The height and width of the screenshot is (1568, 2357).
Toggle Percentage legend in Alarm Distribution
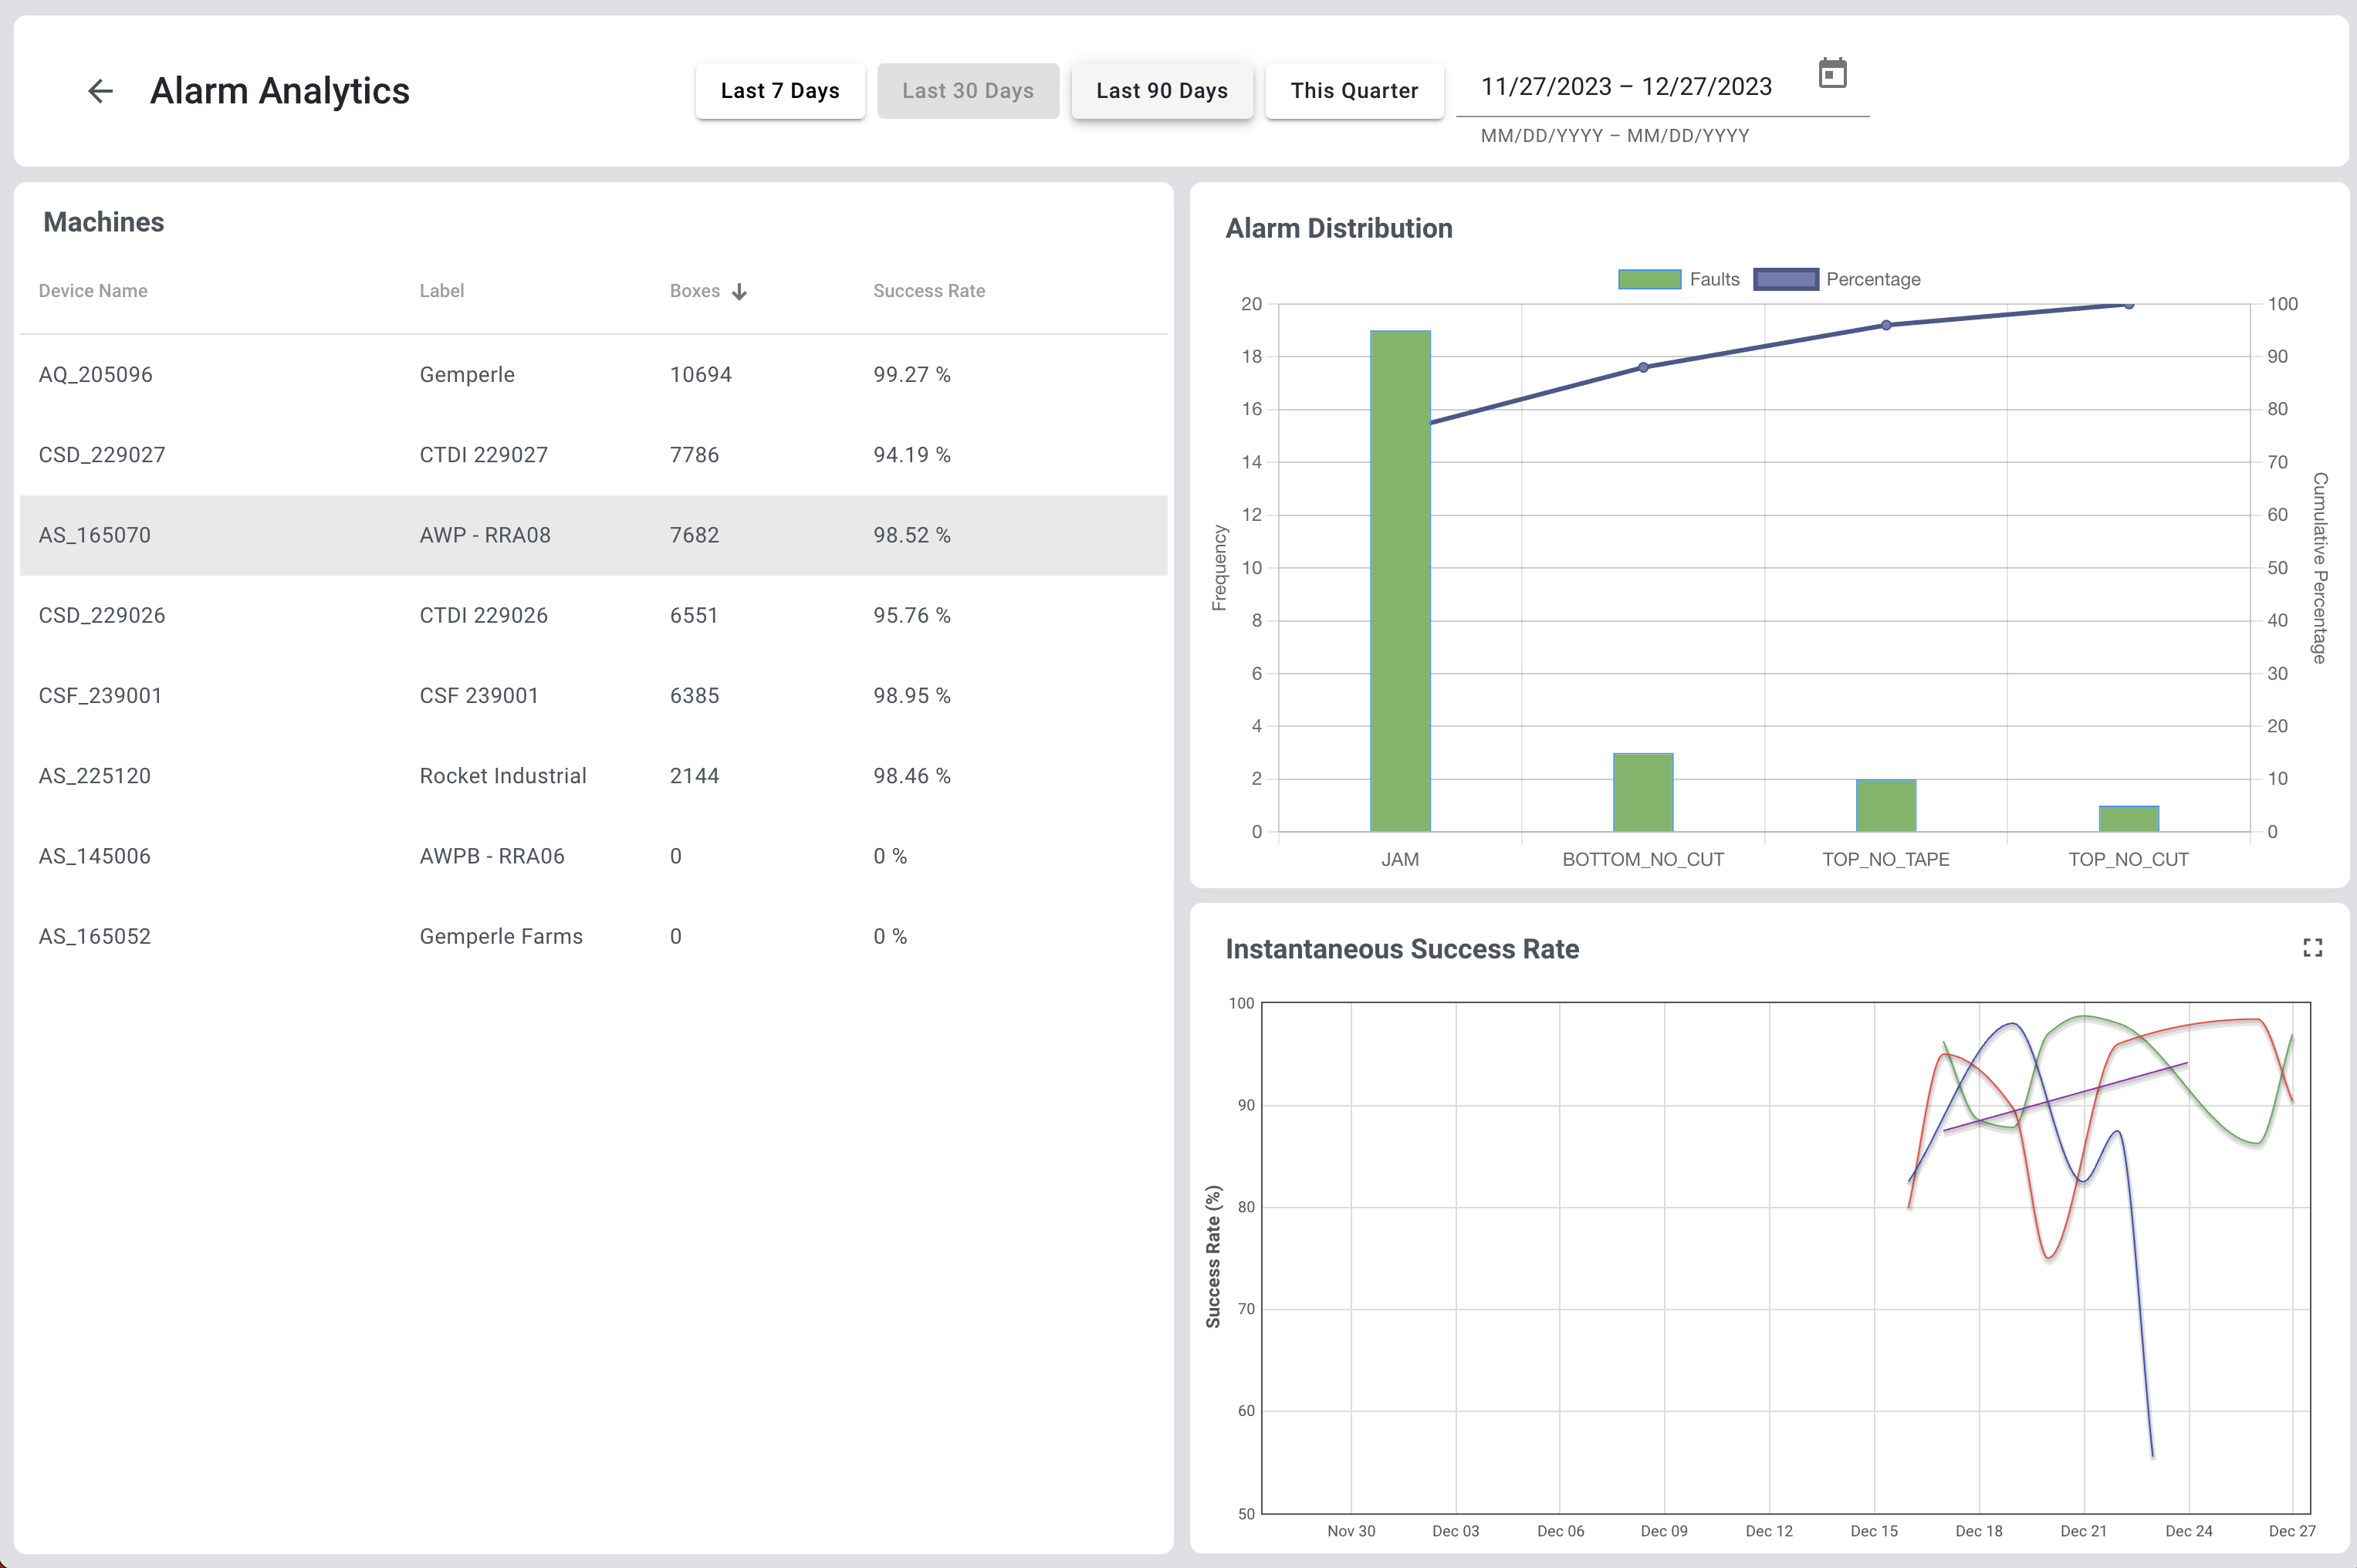1872,279
